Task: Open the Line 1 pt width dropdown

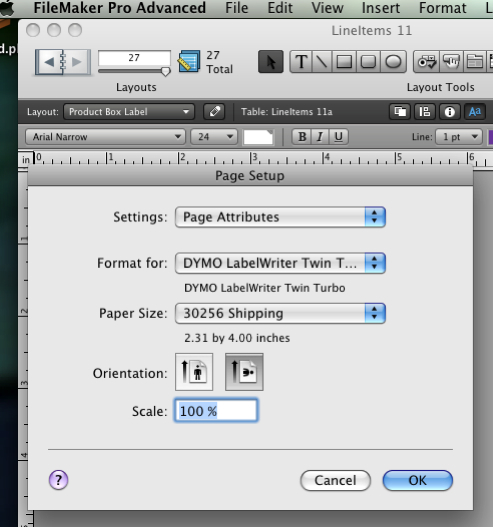Action: click(459, 137)
